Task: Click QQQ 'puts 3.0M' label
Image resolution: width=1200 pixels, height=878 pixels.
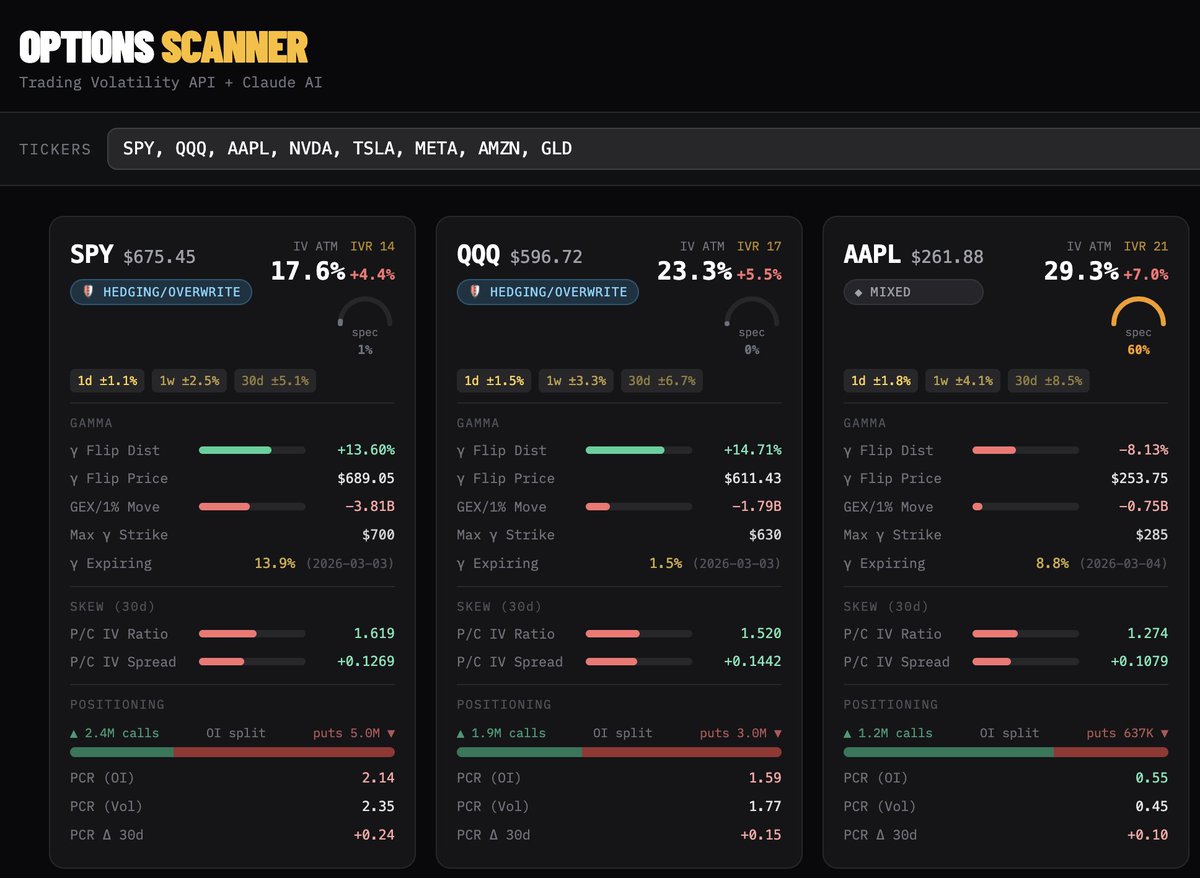Action: pos(741,733)
